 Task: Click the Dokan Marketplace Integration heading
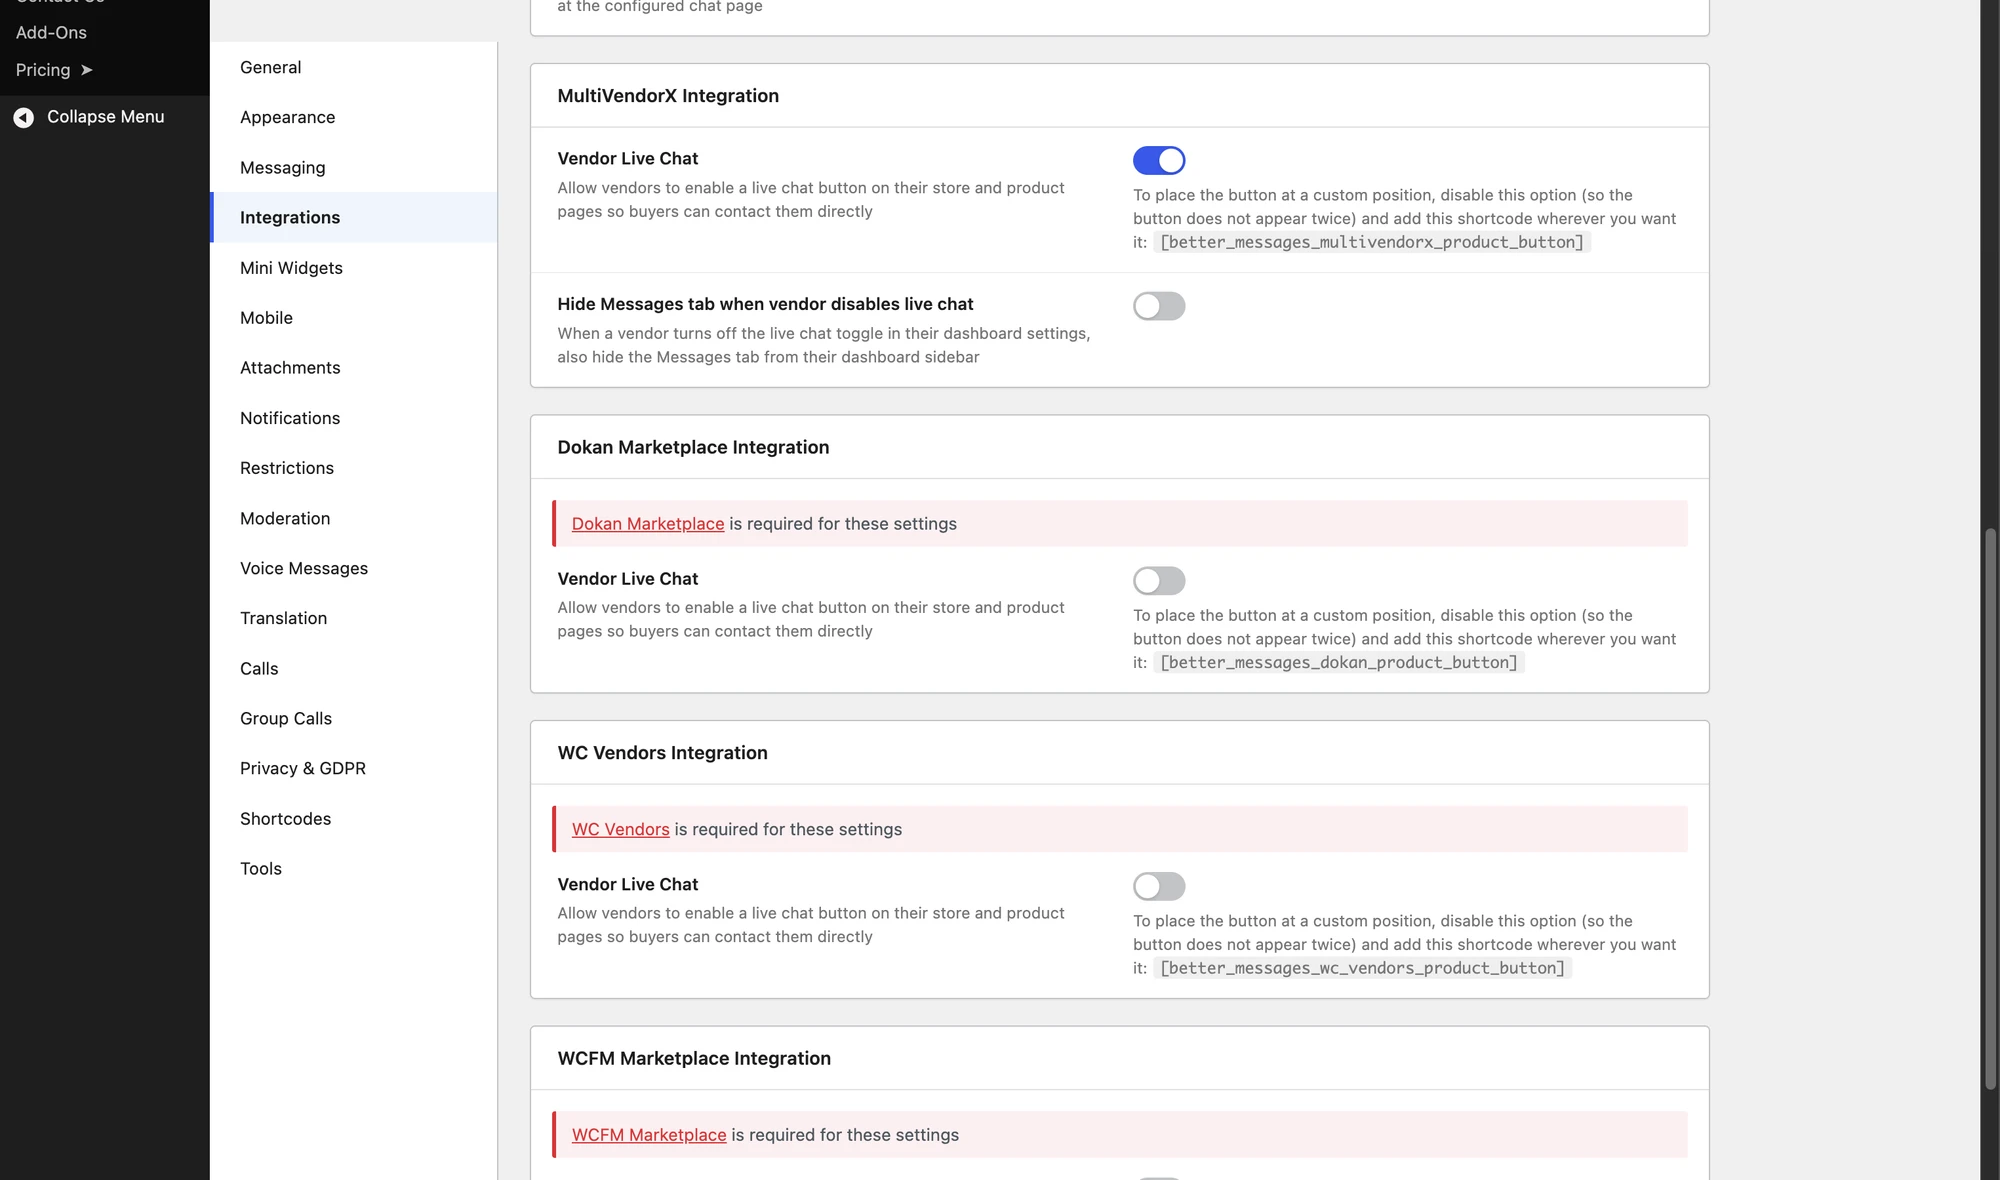(x=693, y=447)
